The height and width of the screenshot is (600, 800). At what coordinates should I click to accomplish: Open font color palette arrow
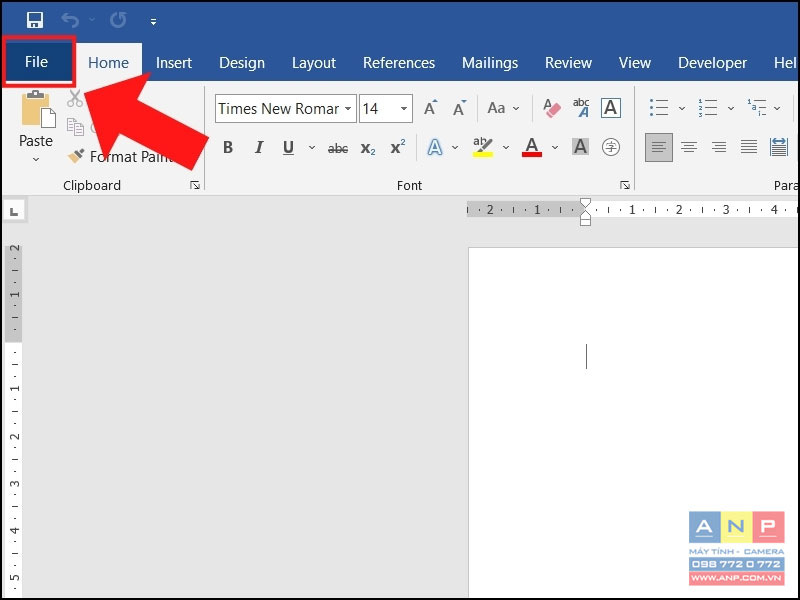pos(555,148)
